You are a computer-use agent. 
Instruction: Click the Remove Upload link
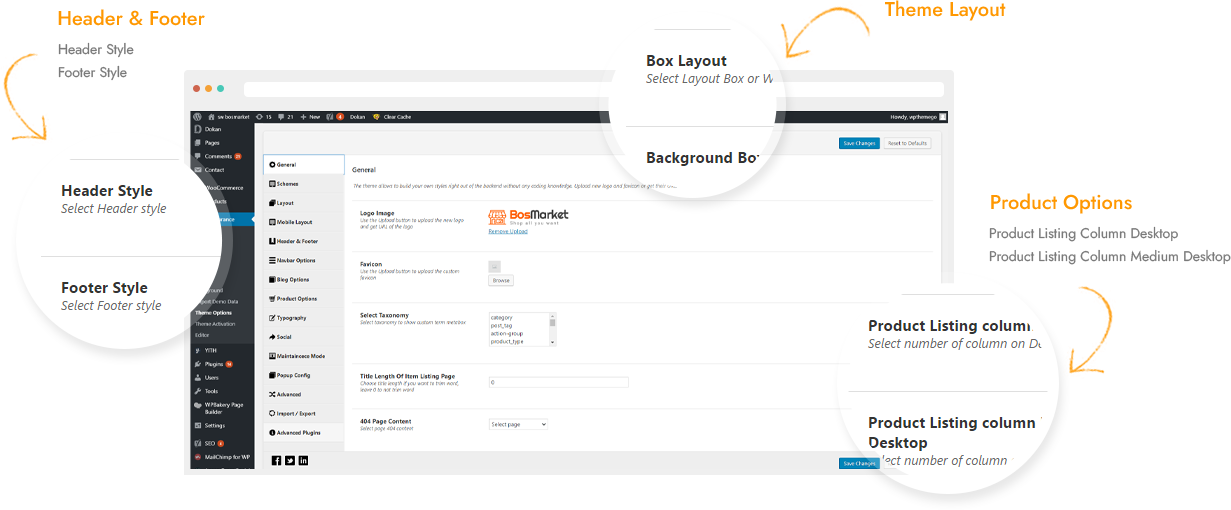coord(508,231)
